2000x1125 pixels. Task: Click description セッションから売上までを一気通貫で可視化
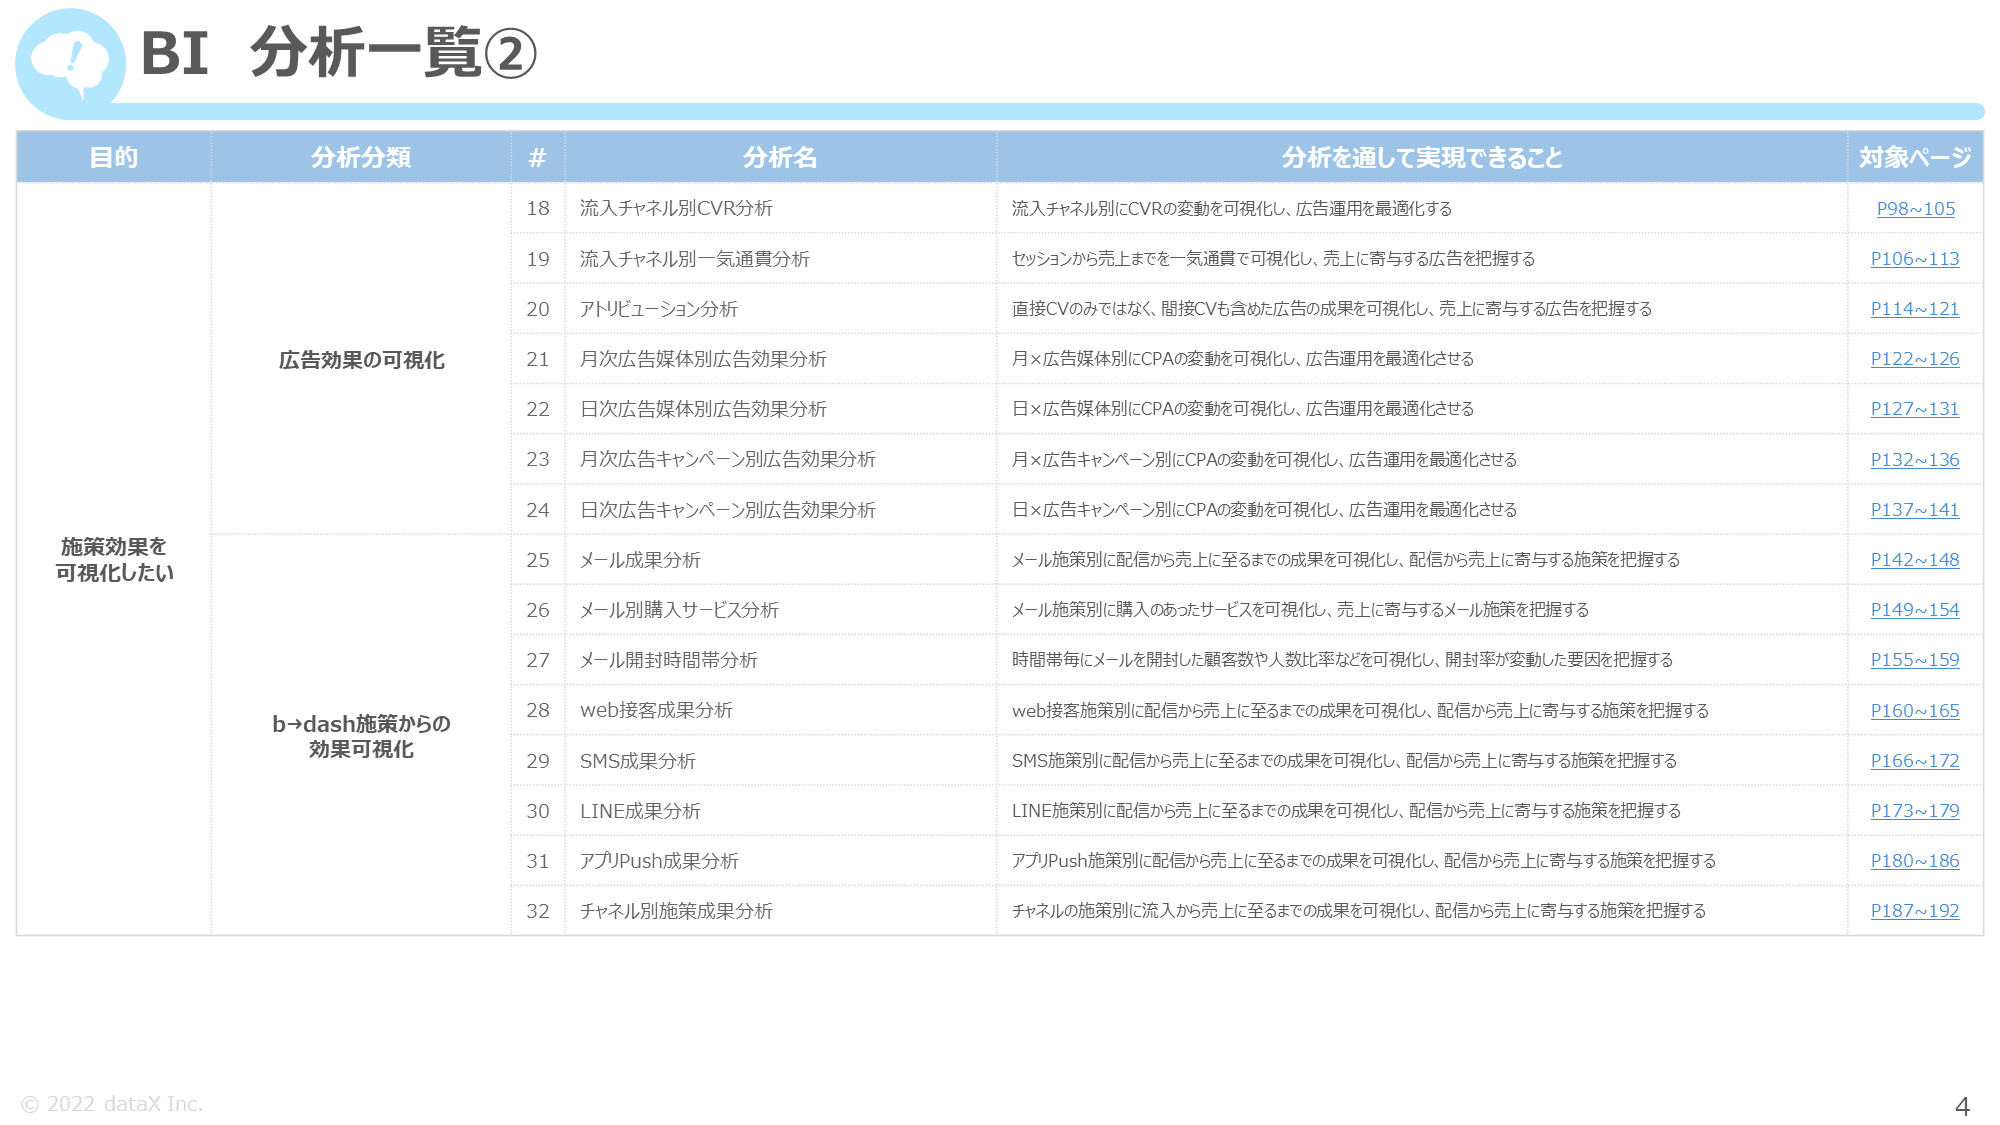point(1273,259)
